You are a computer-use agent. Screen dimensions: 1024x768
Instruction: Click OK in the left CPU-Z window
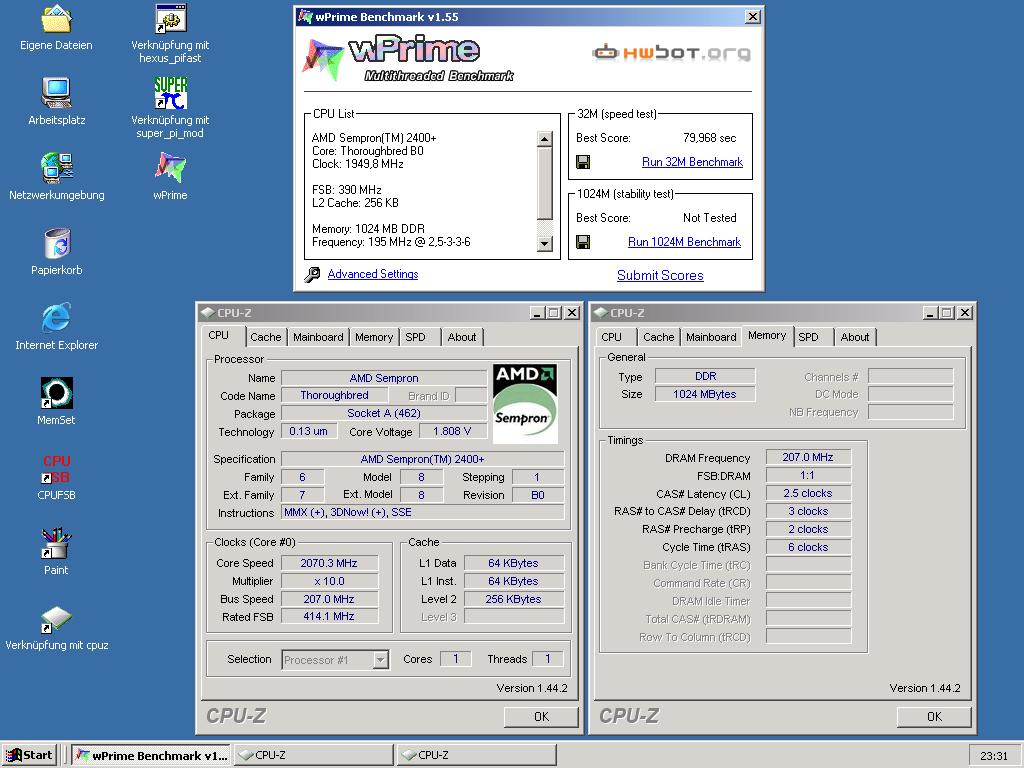point(541,716)
